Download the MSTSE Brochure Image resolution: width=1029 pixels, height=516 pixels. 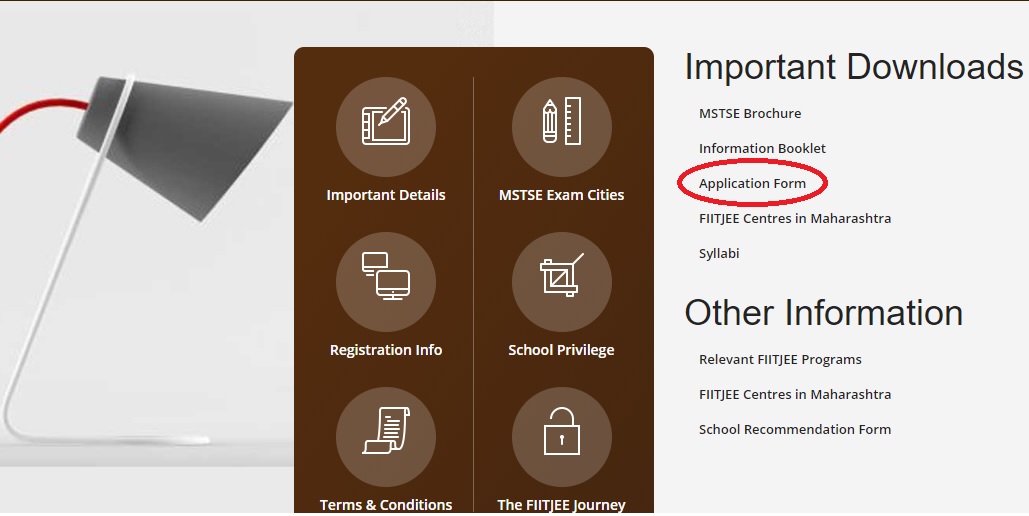[x=750, y=114]
